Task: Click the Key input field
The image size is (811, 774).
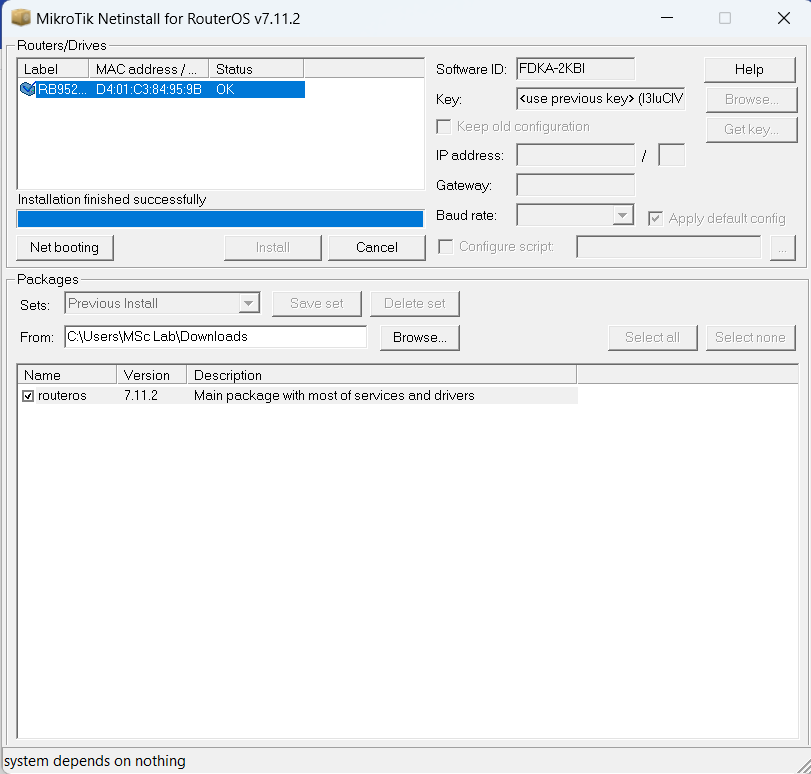Action: pos(600,99)
